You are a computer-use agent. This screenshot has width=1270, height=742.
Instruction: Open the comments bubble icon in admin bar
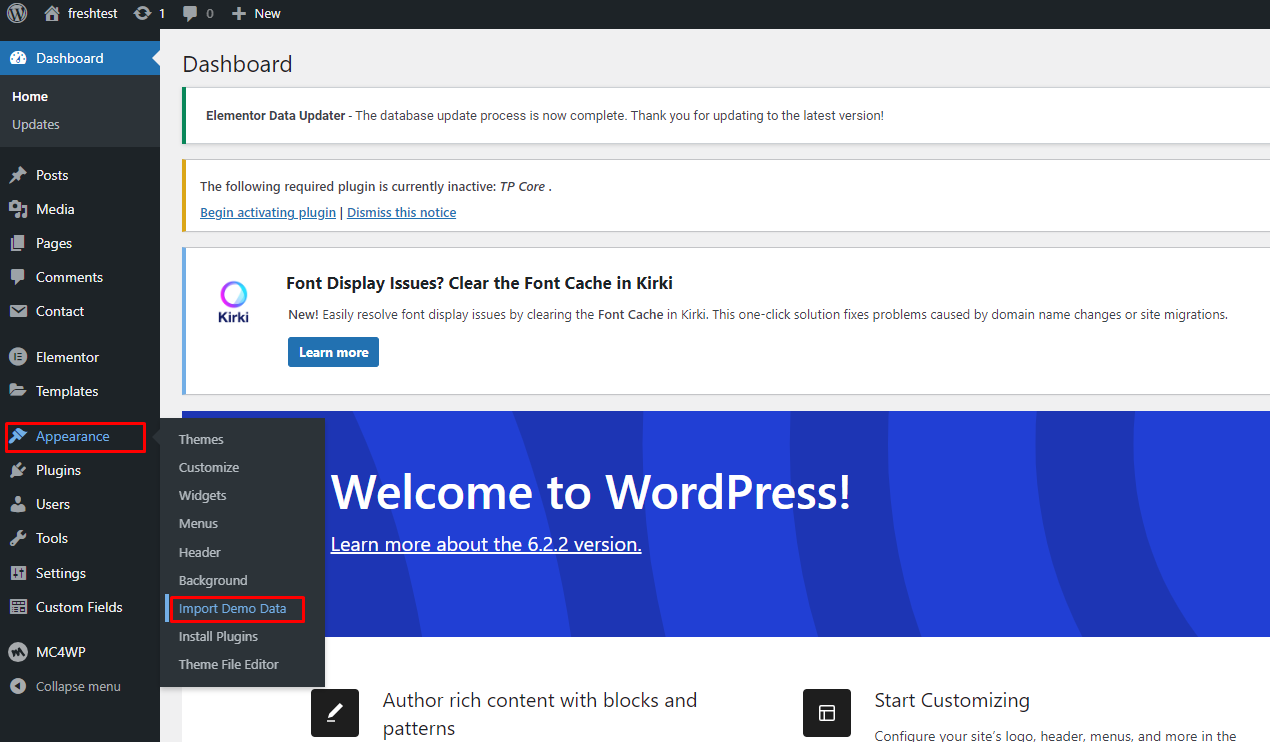pyautogui.click(x=189, y=14)
